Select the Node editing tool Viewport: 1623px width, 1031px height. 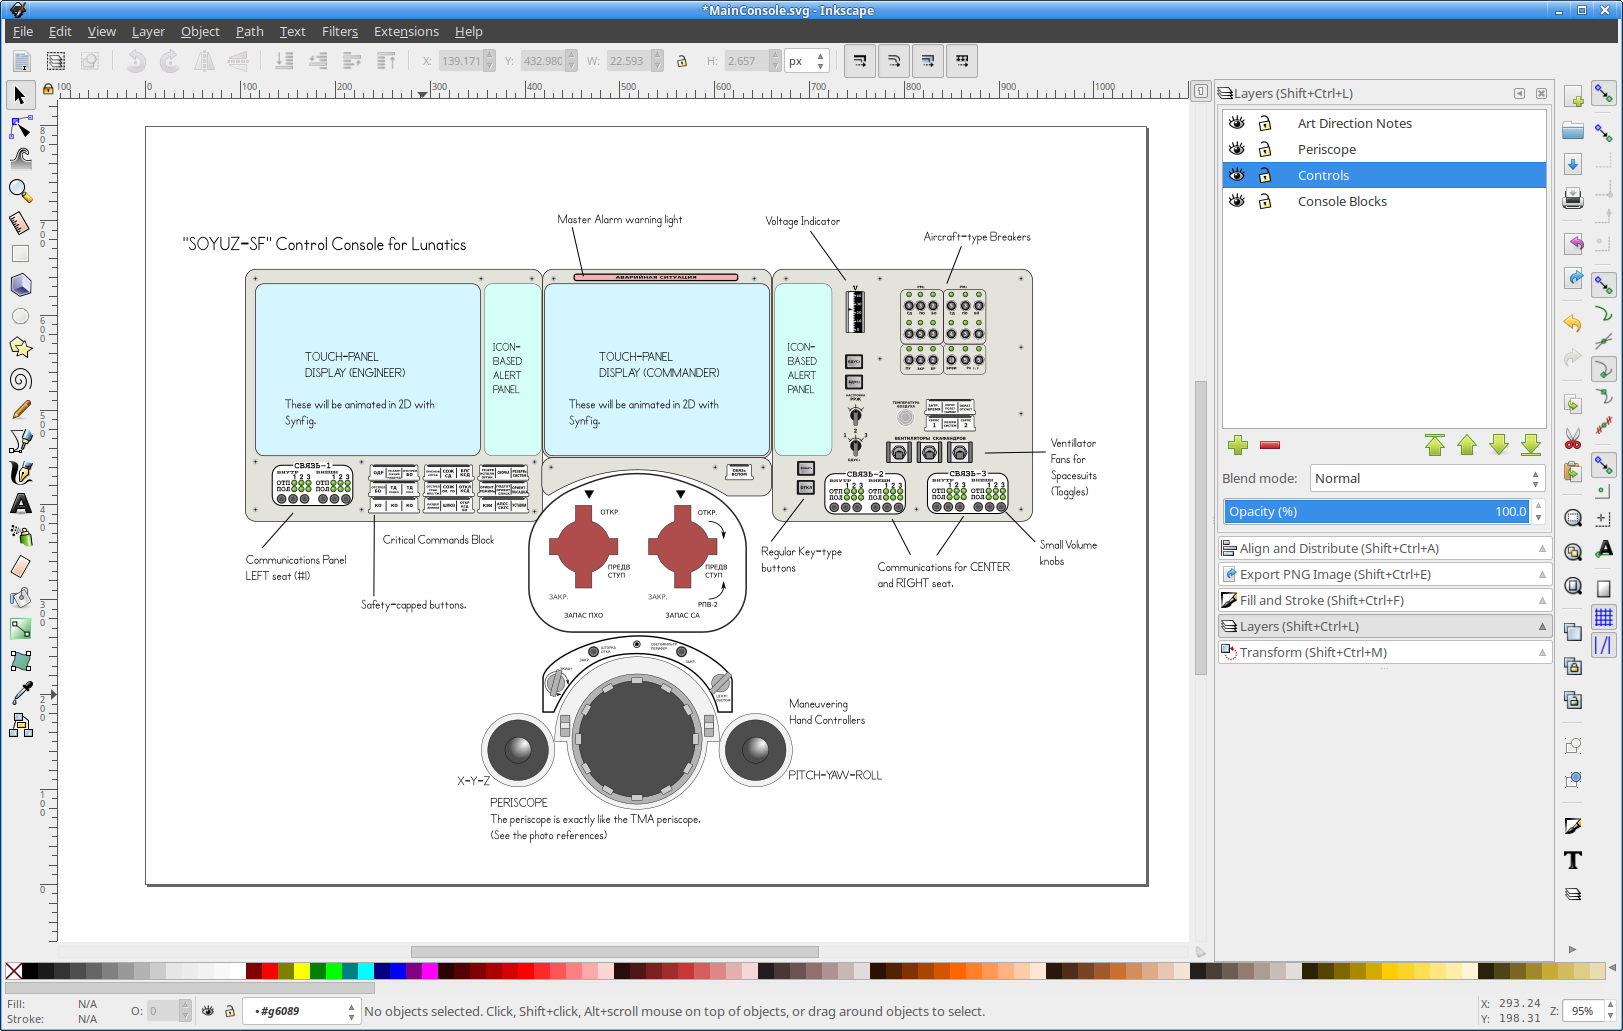(x=20, y=127)
